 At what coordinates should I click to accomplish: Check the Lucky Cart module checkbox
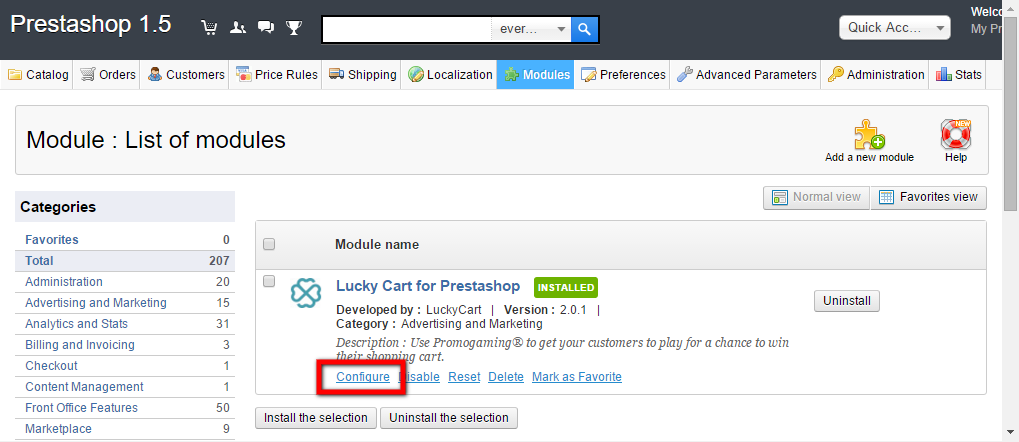tap(269, 282)
